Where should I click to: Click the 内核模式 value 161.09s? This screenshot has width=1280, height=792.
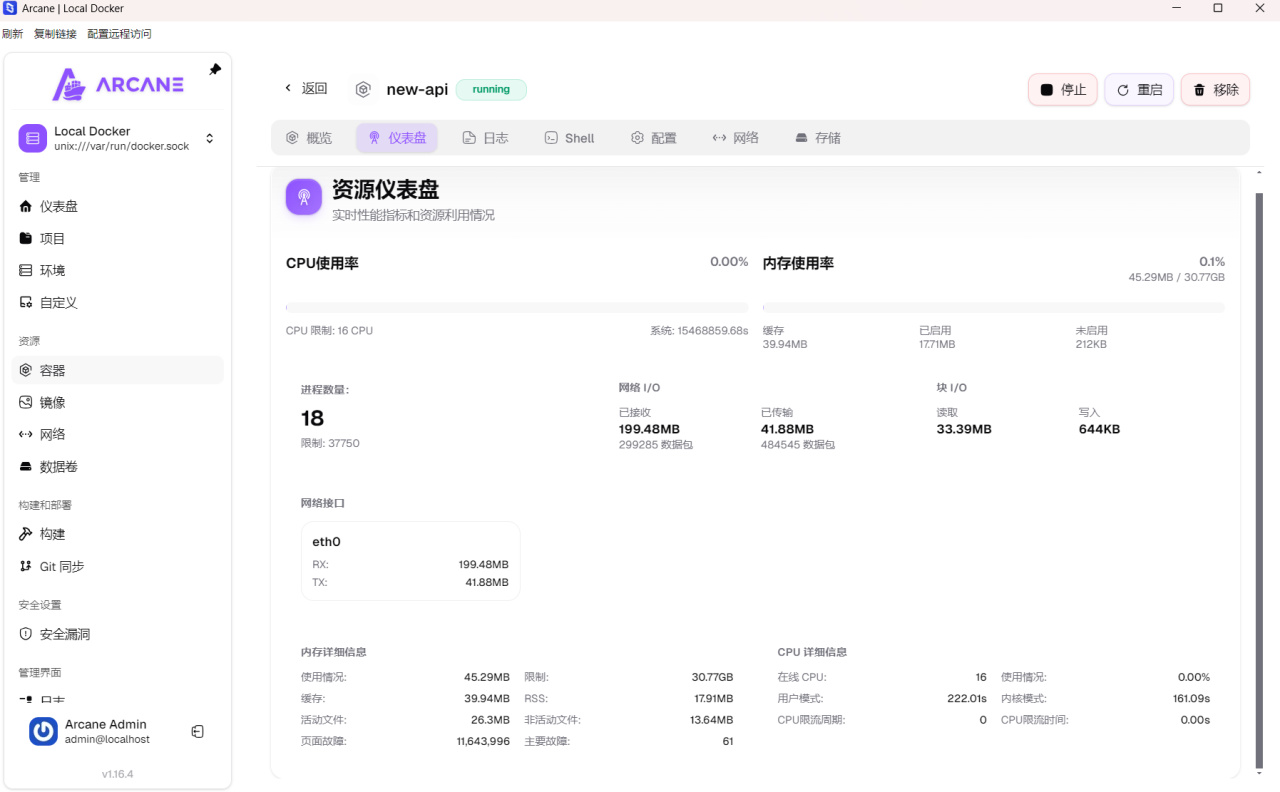tap(1191, 698)
